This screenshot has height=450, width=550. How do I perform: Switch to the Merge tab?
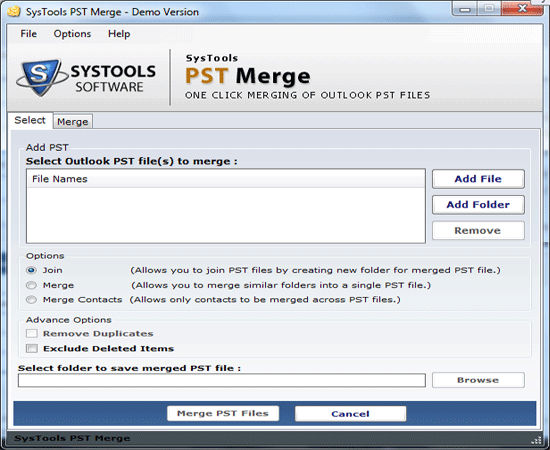tap(73, 122)
